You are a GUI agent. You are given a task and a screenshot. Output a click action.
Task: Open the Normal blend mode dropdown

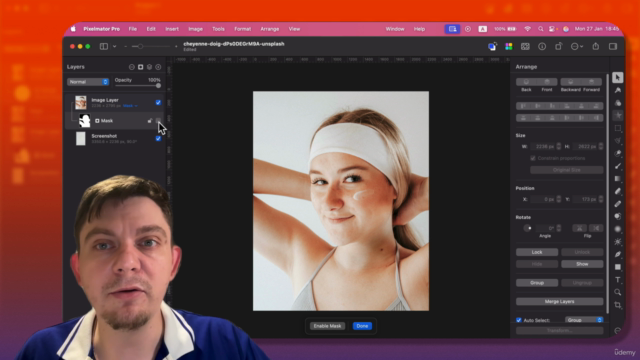(88, 82)
